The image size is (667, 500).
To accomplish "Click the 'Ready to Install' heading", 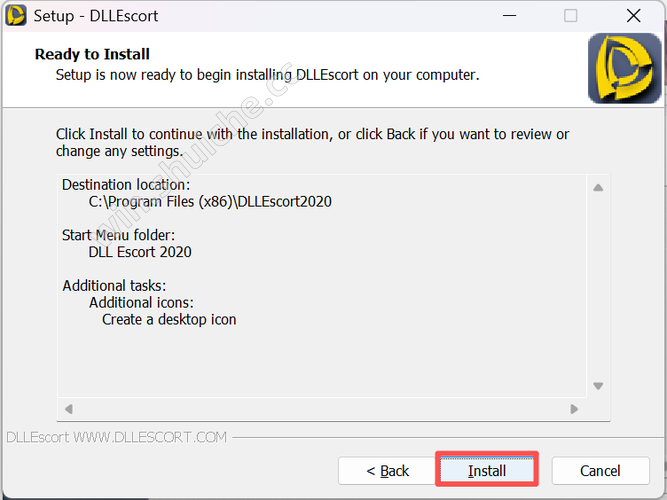I will 92,54.
